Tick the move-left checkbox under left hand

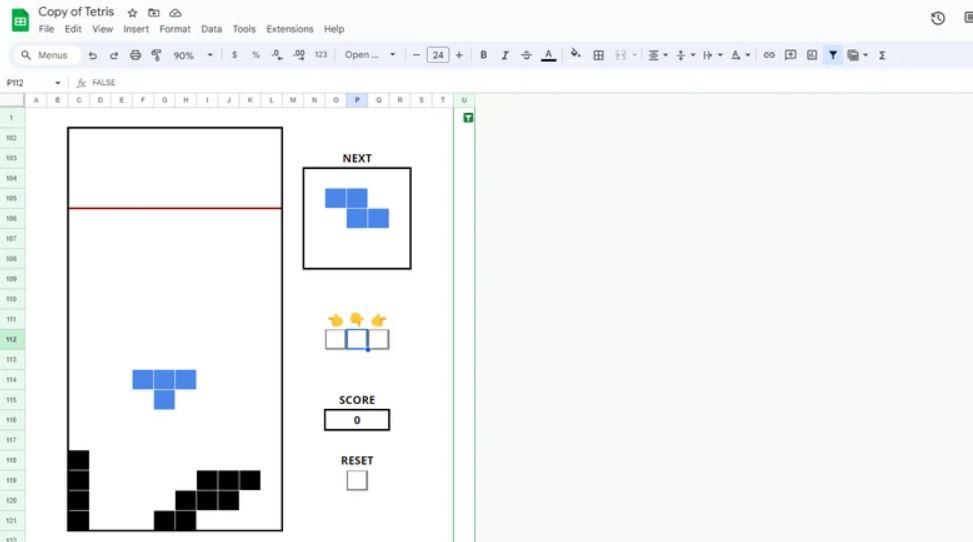(x=335, y=339)
